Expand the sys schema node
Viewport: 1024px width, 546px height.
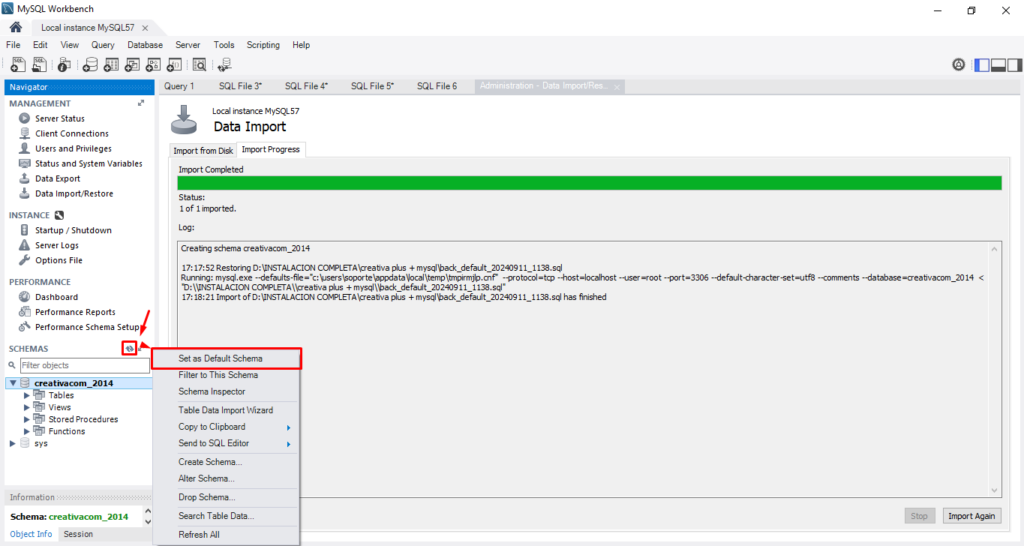tap(12, 443)
